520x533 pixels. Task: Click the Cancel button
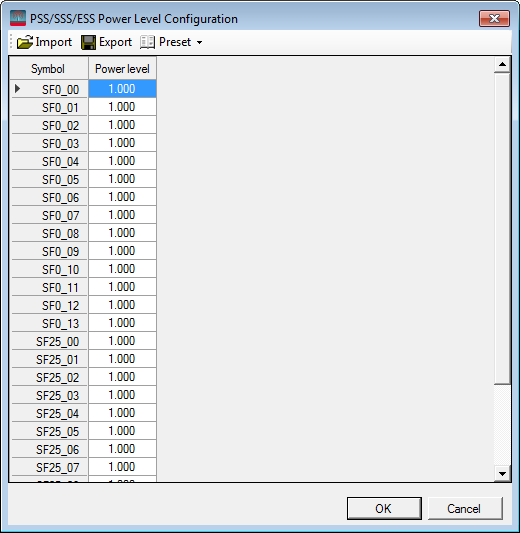465,509
